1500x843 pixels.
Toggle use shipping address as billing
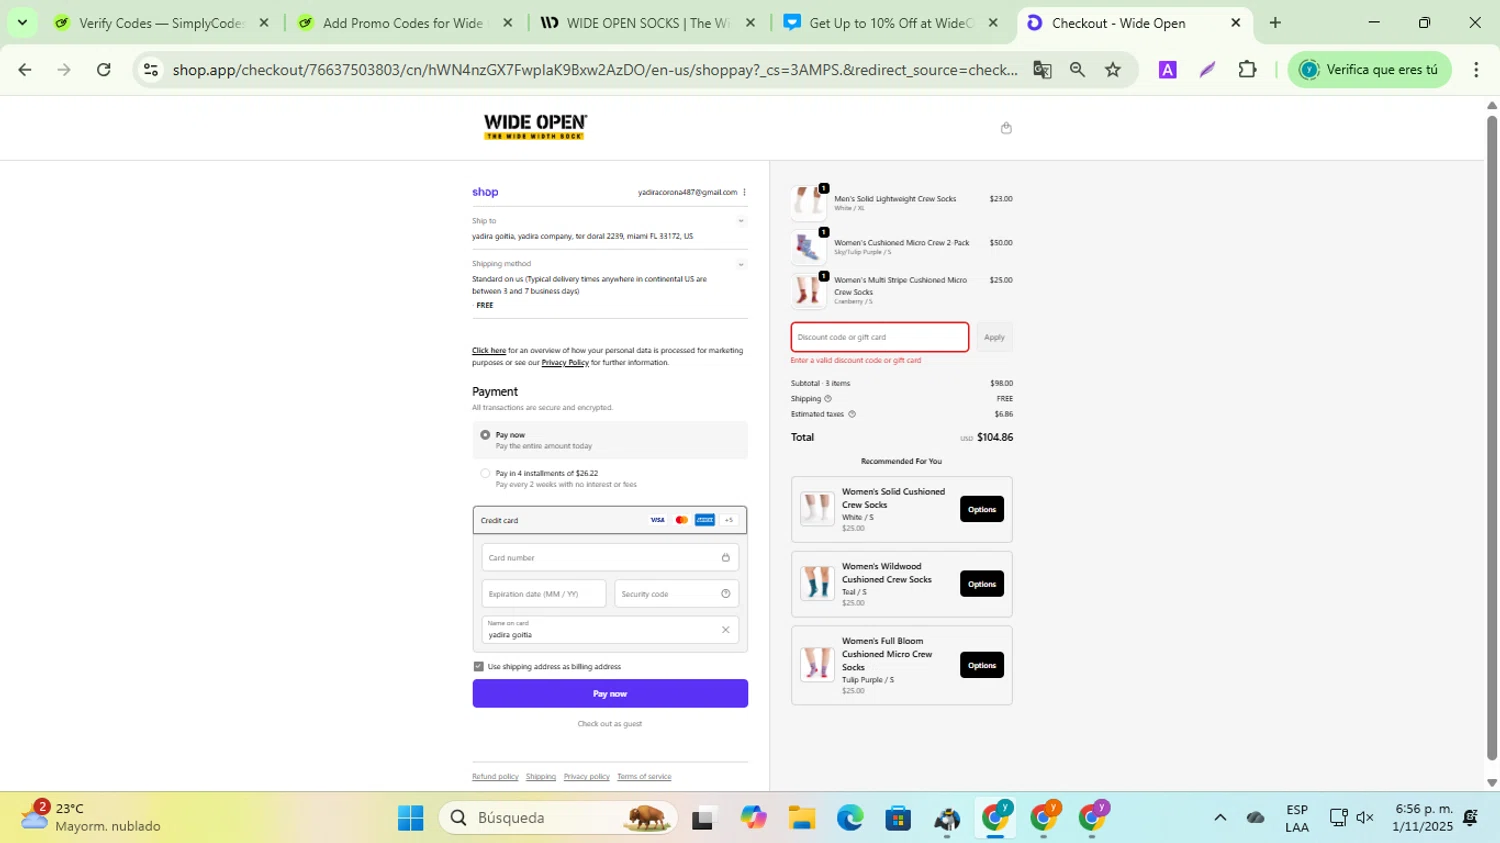tap(478, 666)
